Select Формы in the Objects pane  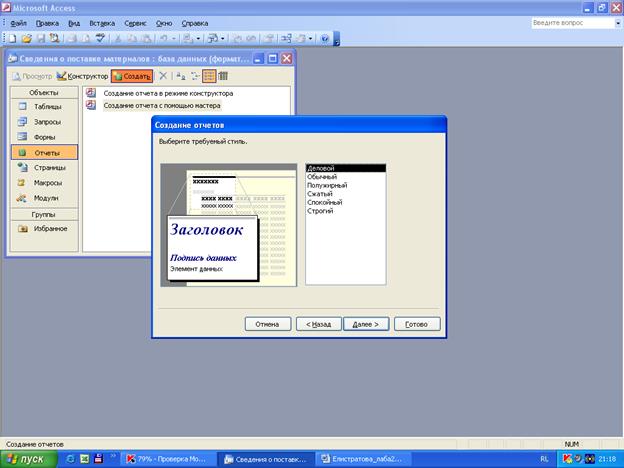pyautogui.click(x=44, y=137)
